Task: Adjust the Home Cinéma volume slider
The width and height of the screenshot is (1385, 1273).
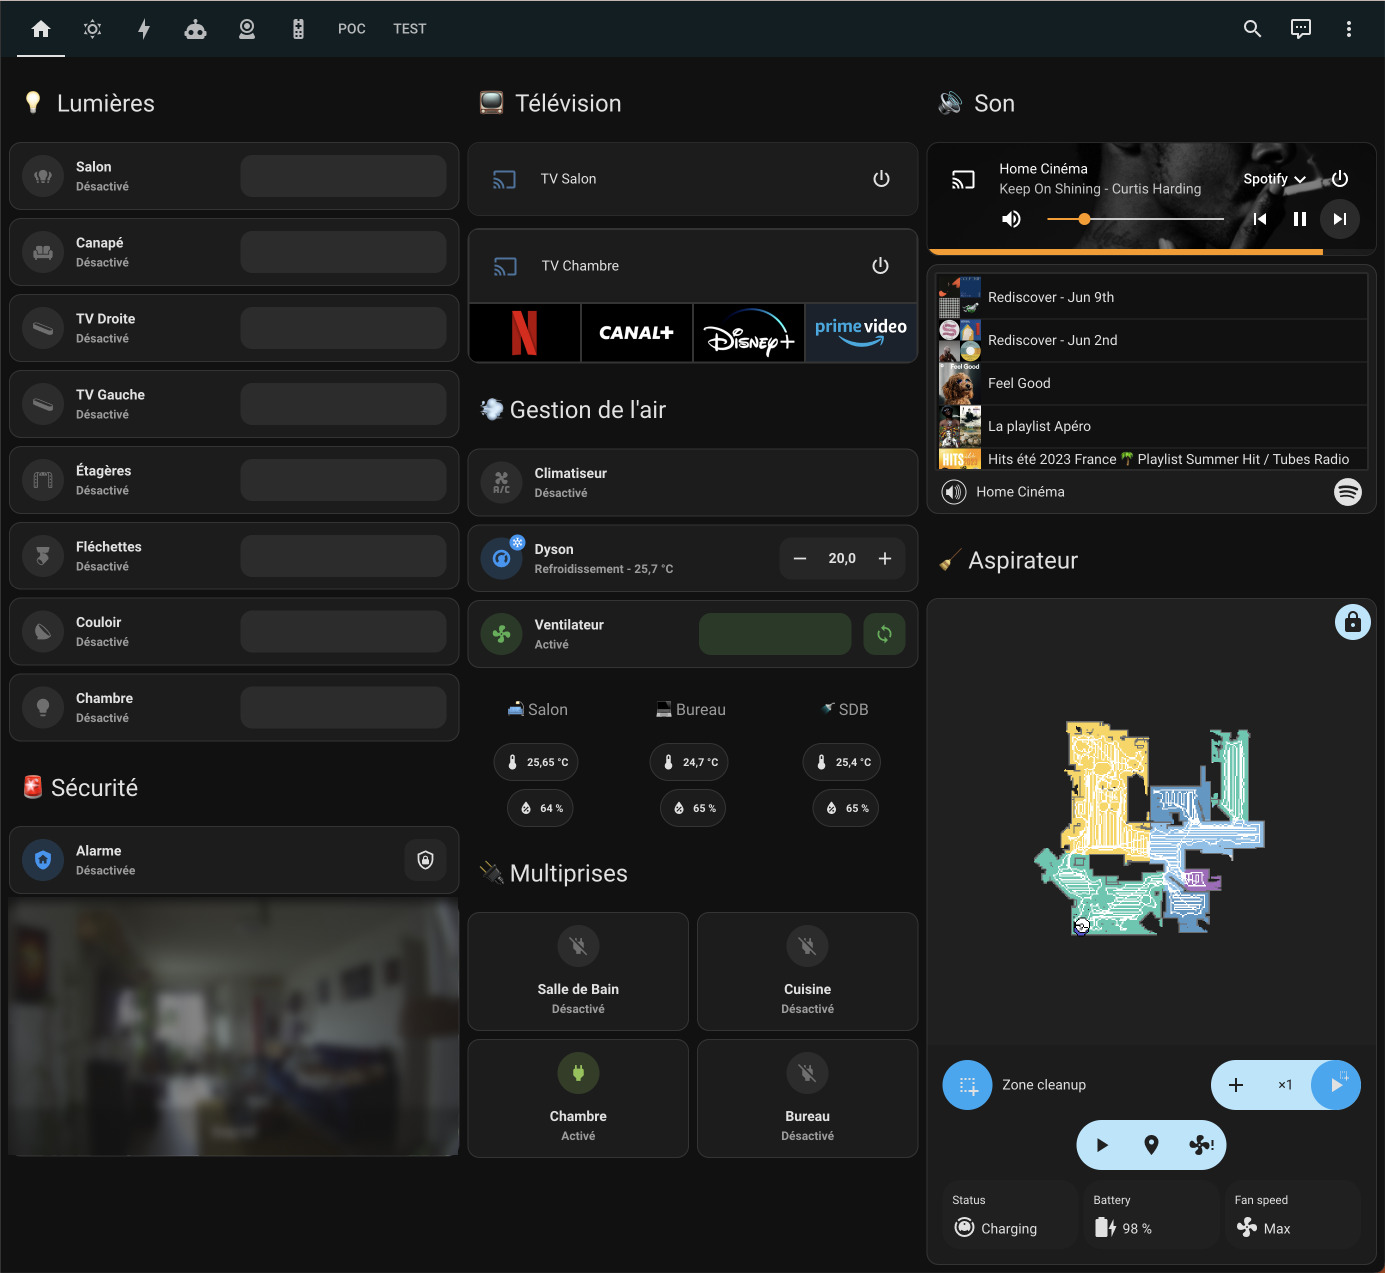Action: click(x=1135, y=219)
